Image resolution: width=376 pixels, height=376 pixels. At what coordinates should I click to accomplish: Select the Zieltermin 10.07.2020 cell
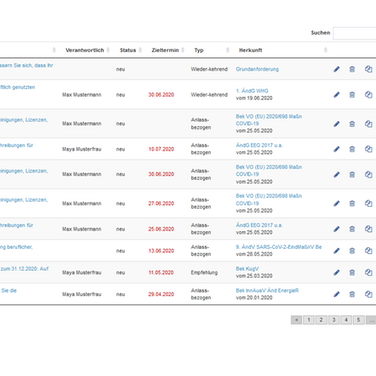[x=161, y=149]
